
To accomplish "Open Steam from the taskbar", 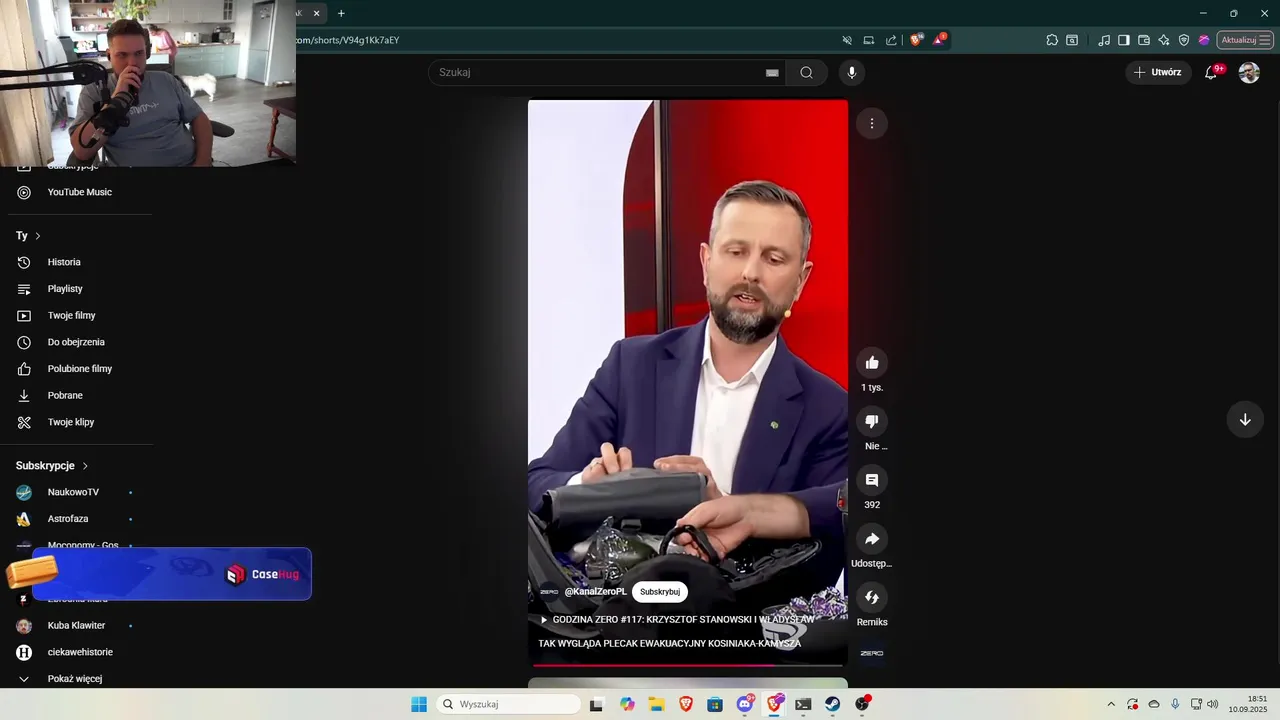I will pos(832,704).
